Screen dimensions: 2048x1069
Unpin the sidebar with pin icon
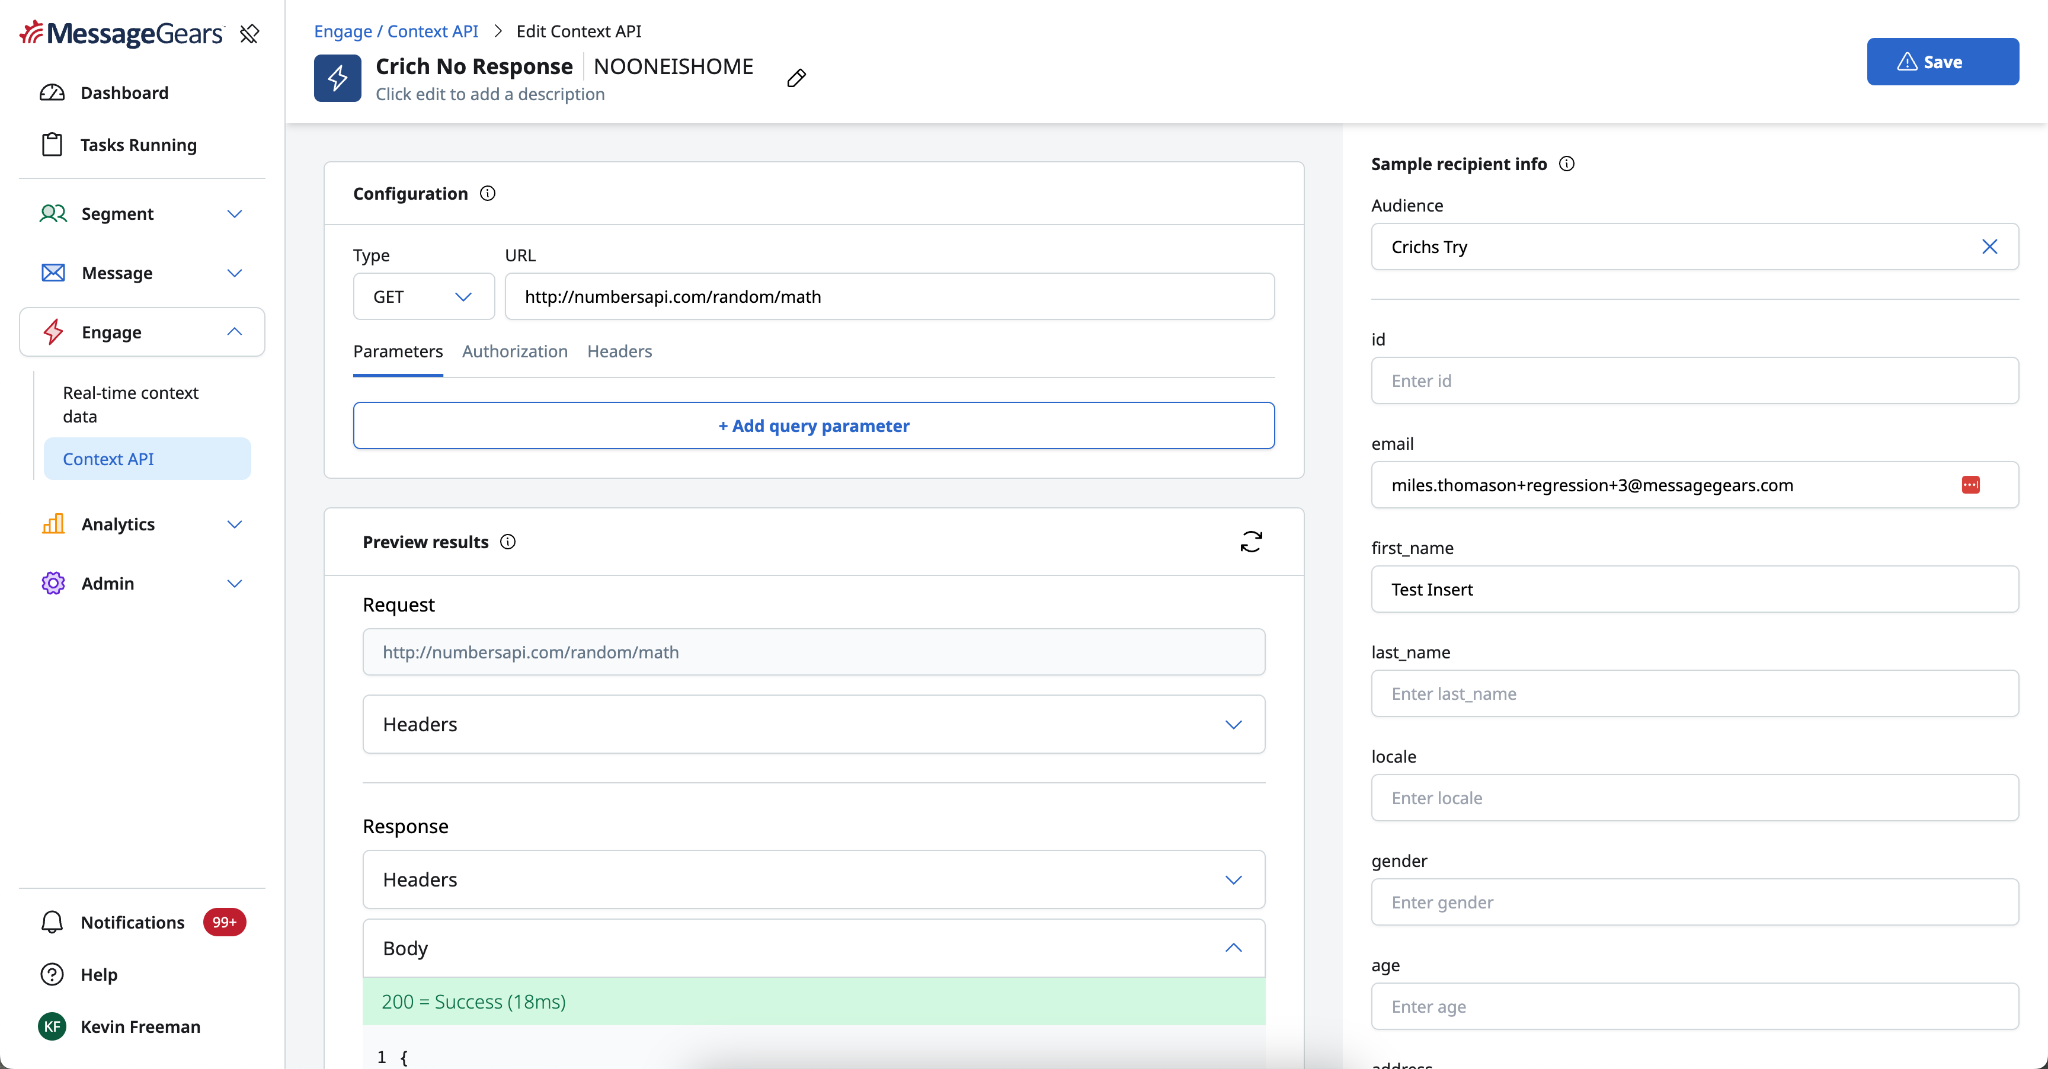[x=249, y=34]
